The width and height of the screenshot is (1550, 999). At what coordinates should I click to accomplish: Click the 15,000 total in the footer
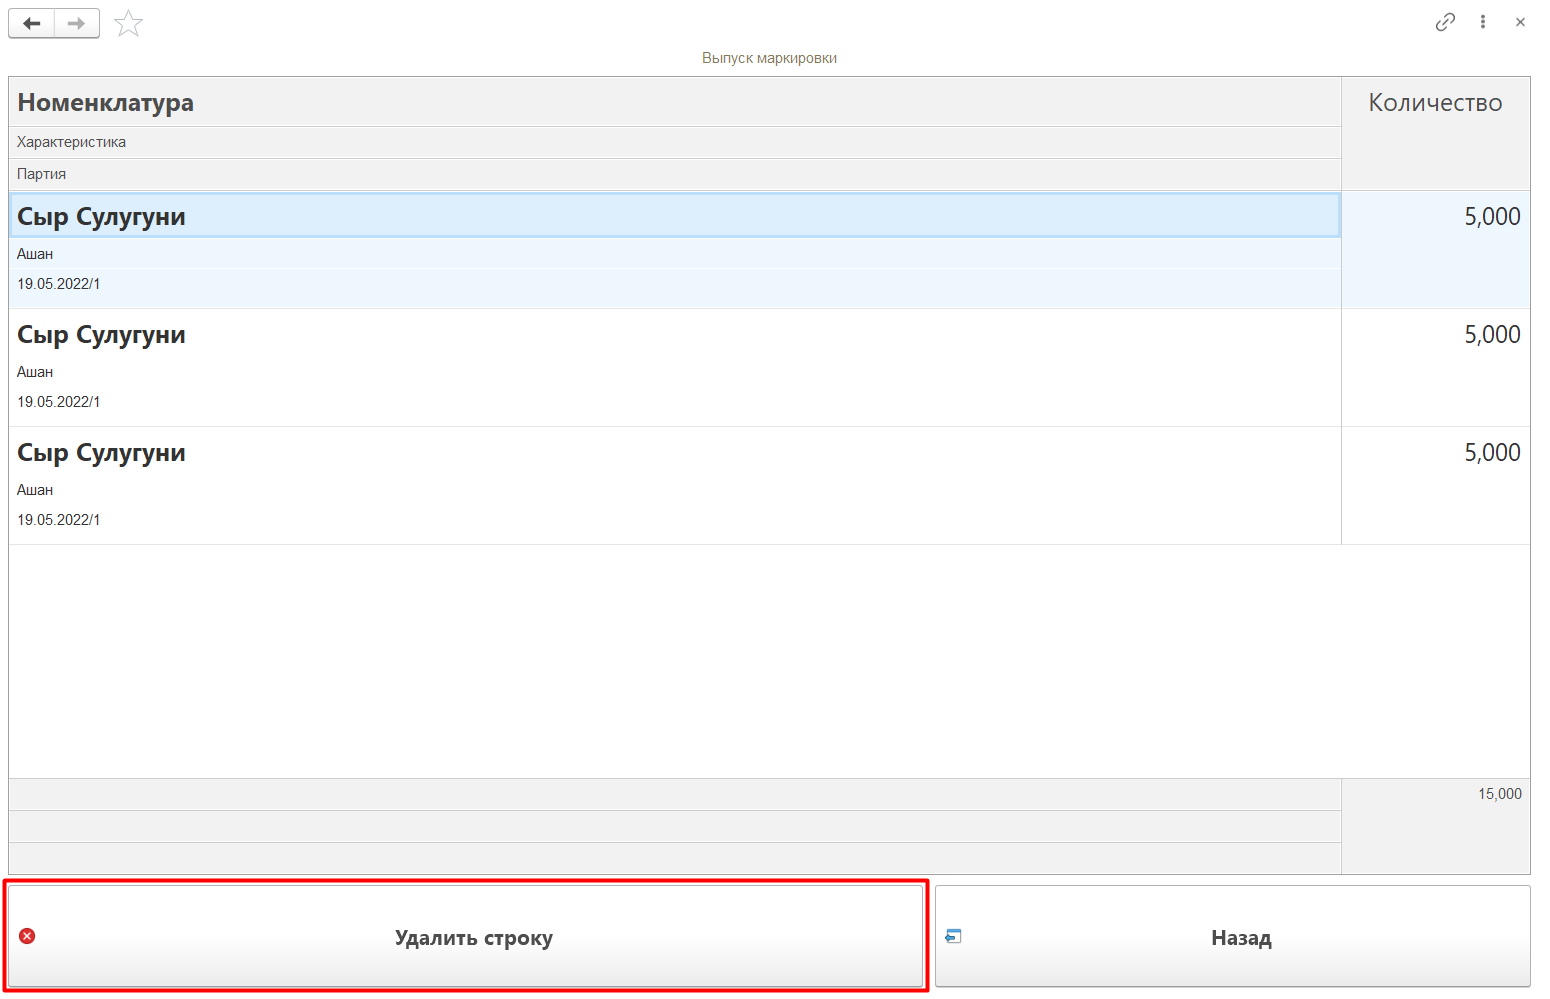click(1499, 794)
